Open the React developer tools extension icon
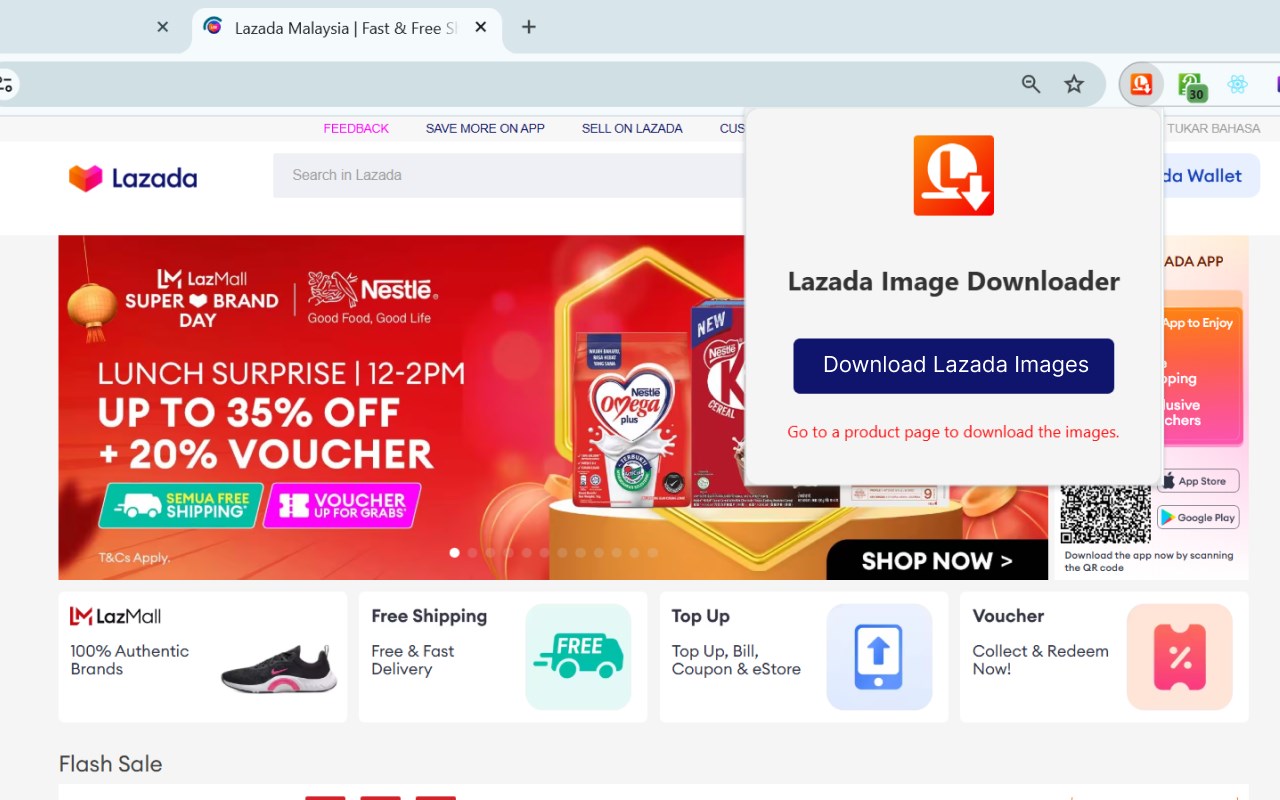The height and width of the screenshot is (800, 1280). (x=1237, y=84)
